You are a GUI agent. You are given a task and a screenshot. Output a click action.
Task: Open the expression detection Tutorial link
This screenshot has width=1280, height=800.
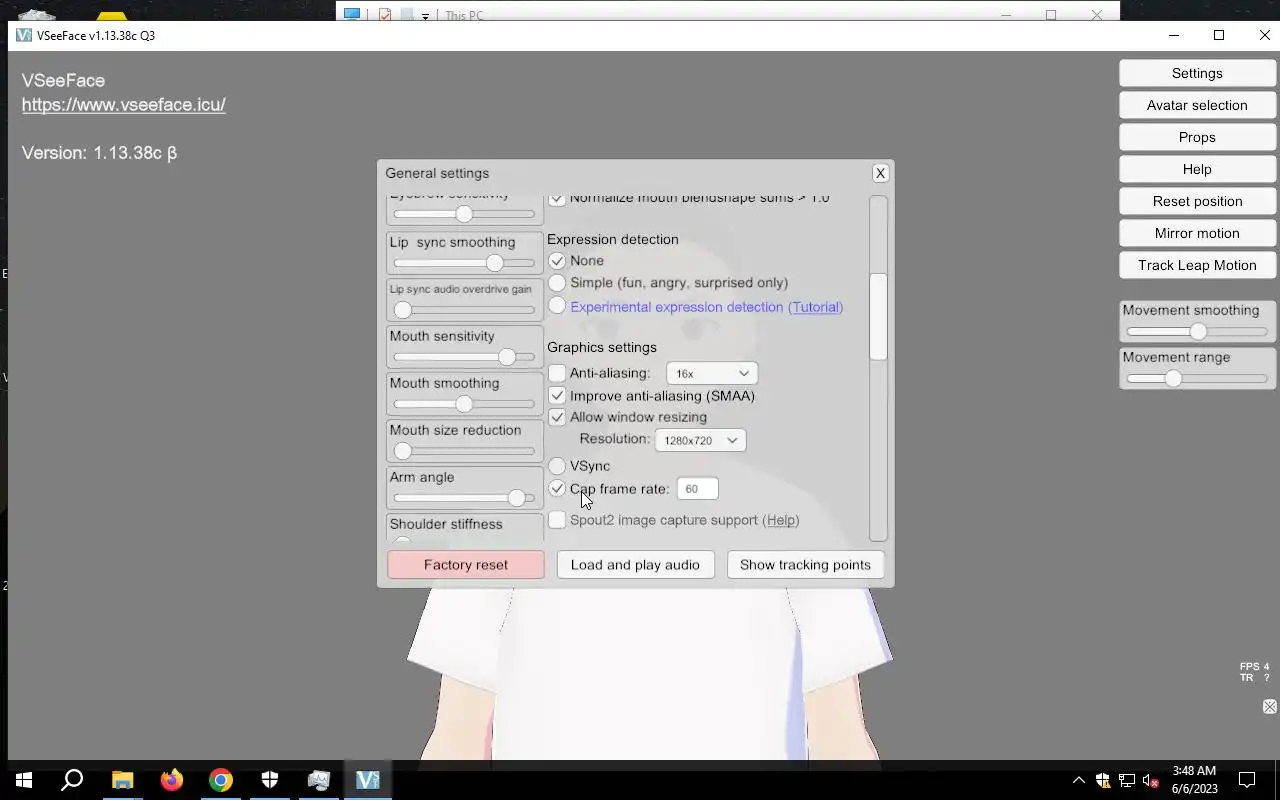(x=815, y=307)
